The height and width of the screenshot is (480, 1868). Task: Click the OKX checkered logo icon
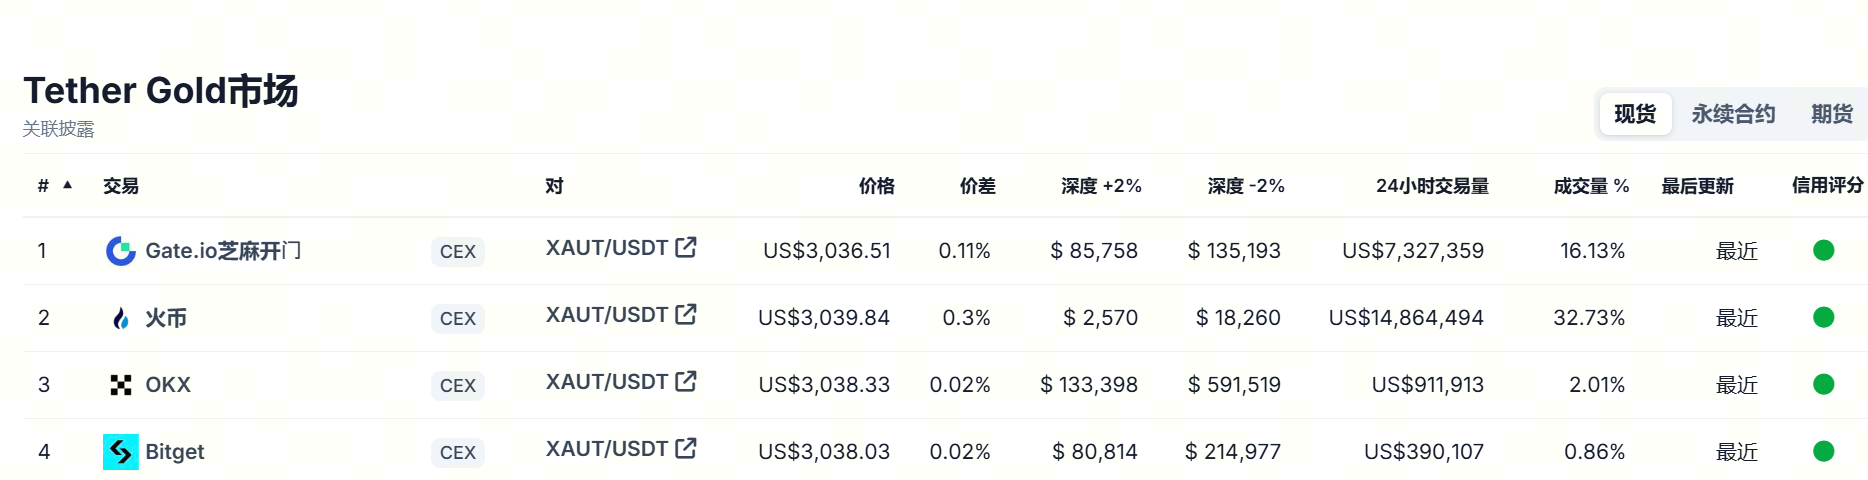pyautogui.click(x=121, y=385)
